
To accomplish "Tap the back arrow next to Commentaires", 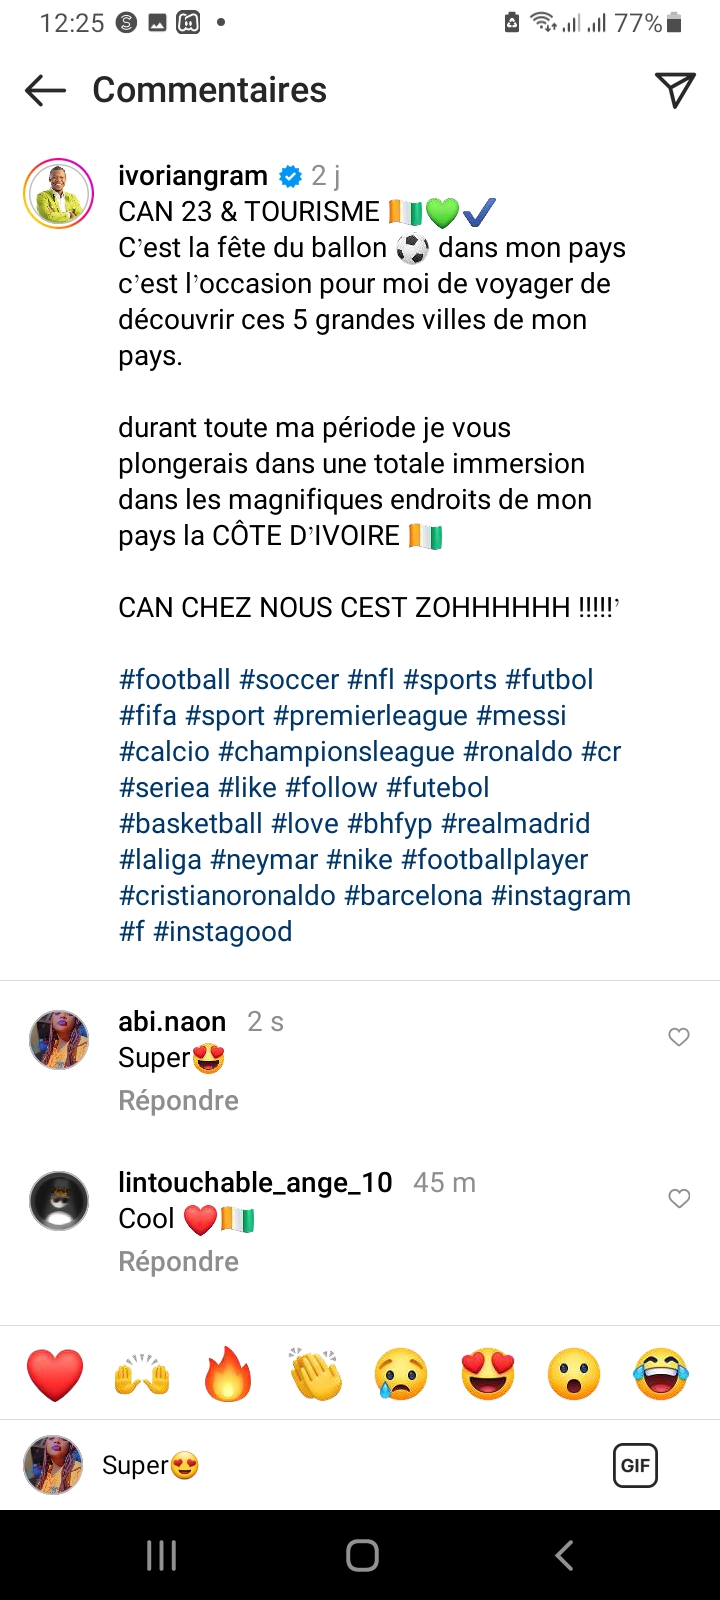I will pyautogui.click(x=45, y=91).
